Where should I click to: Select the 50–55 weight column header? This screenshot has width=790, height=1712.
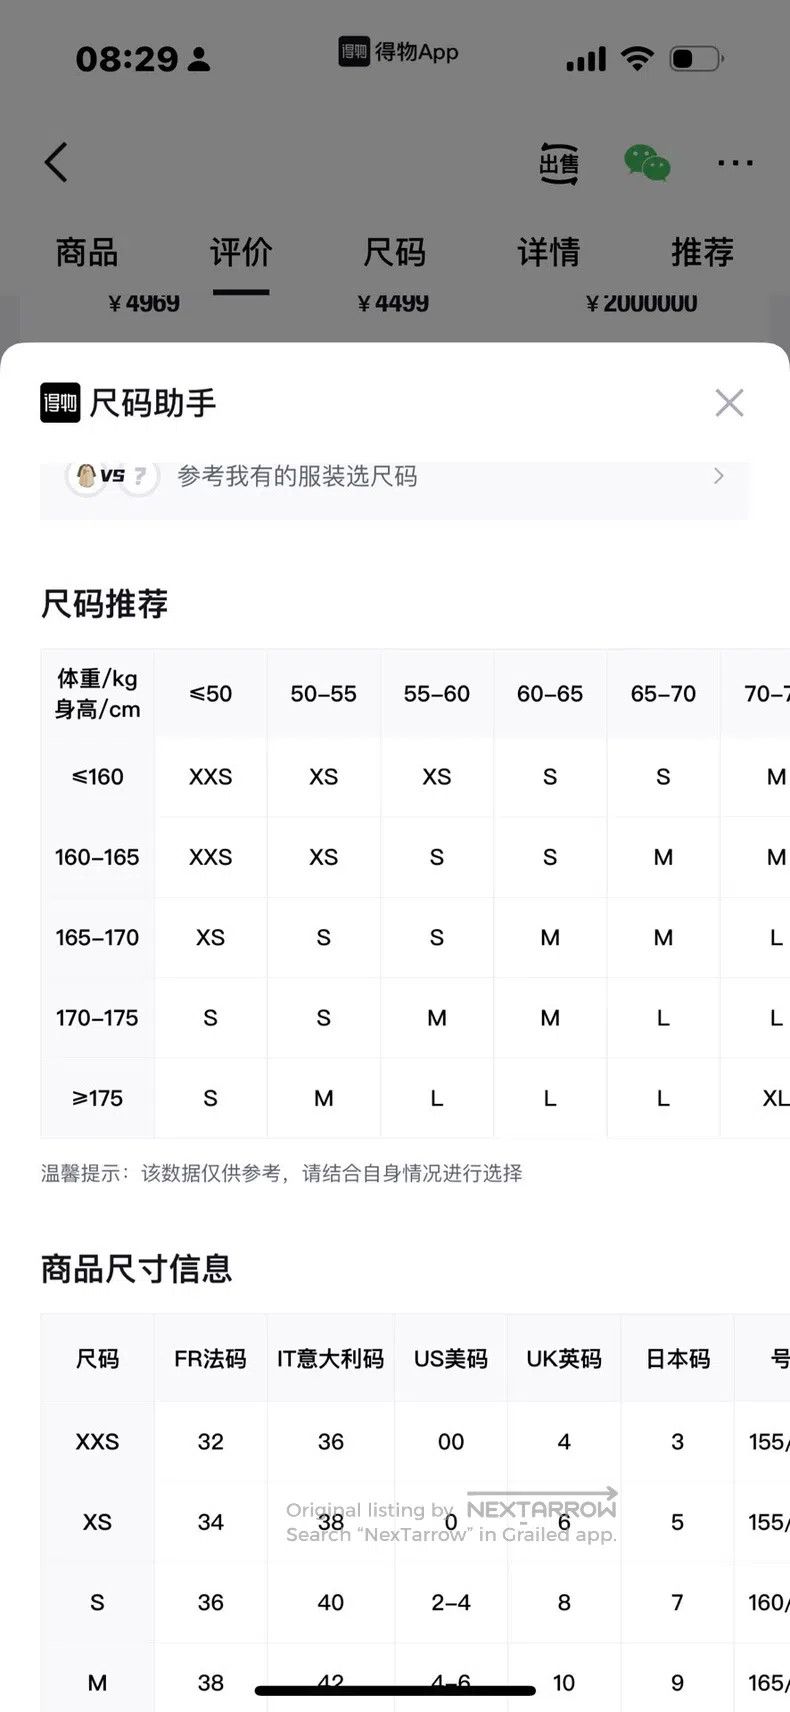(x=323, y=693)
